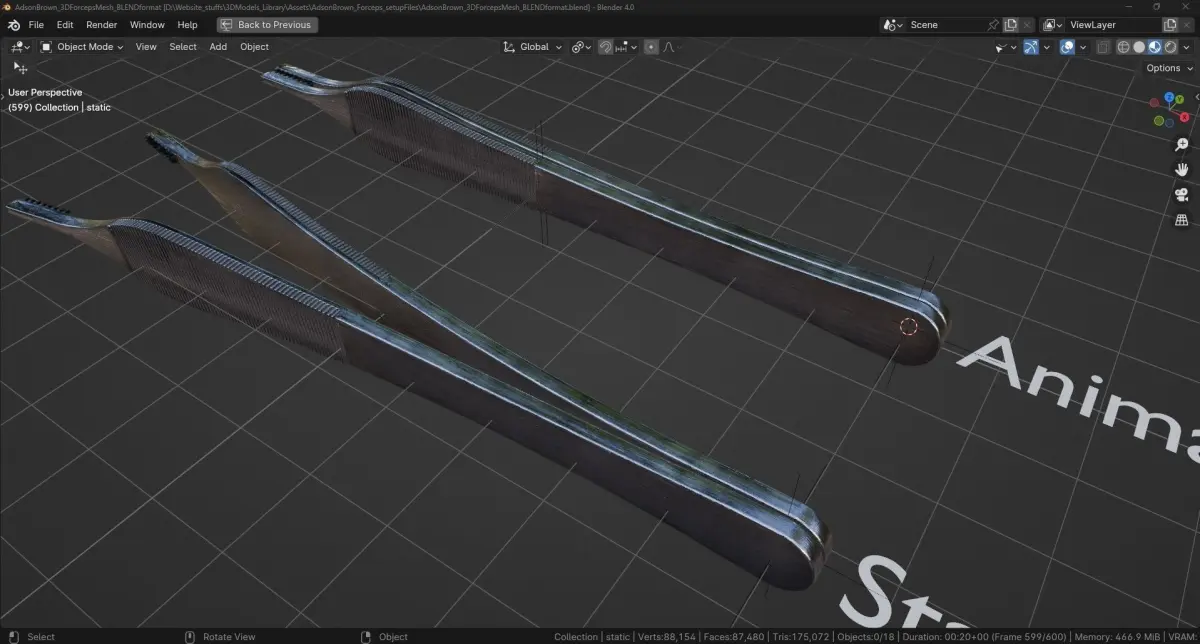Remove the ViewLayer
The image size is (1200, 644).
click(1187, 24)
